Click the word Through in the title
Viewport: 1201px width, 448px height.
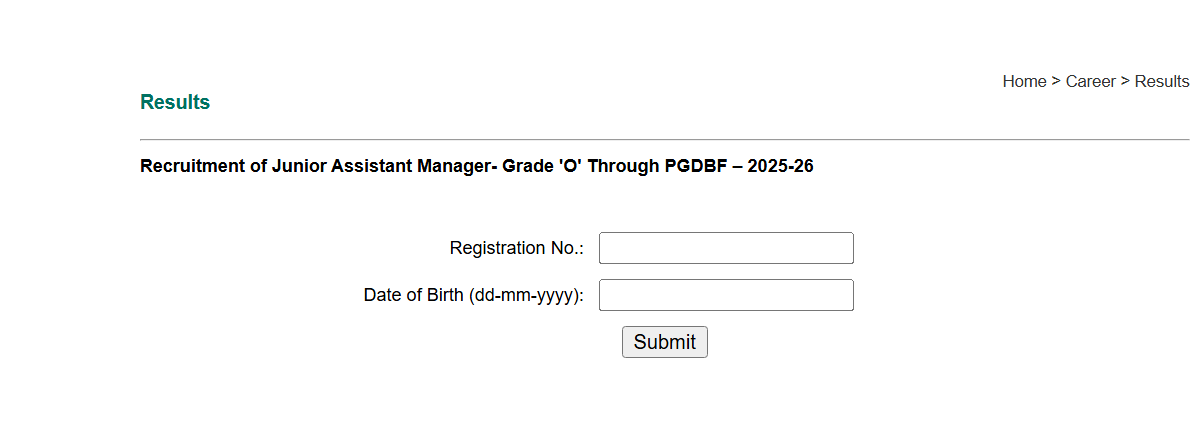(623, 166)
